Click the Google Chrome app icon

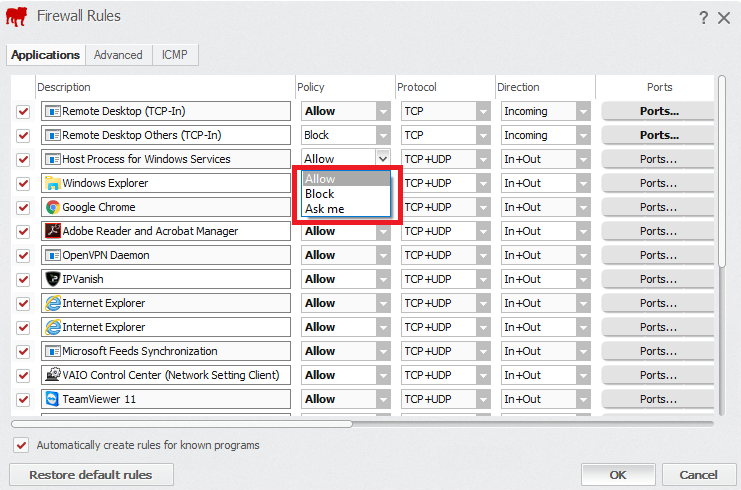(x=52, y=207)
